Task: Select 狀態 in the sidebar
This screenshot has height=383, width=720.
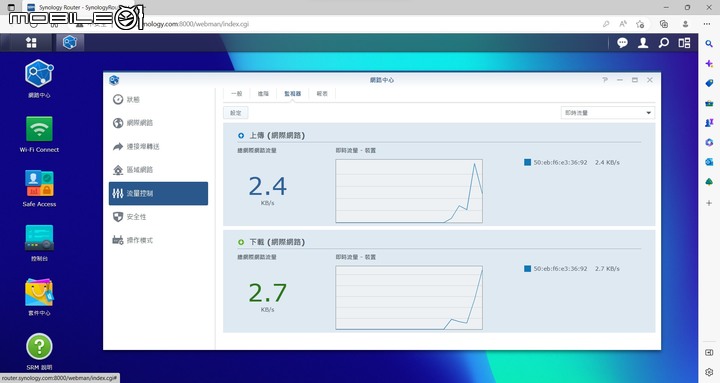Action: point(158,99)
